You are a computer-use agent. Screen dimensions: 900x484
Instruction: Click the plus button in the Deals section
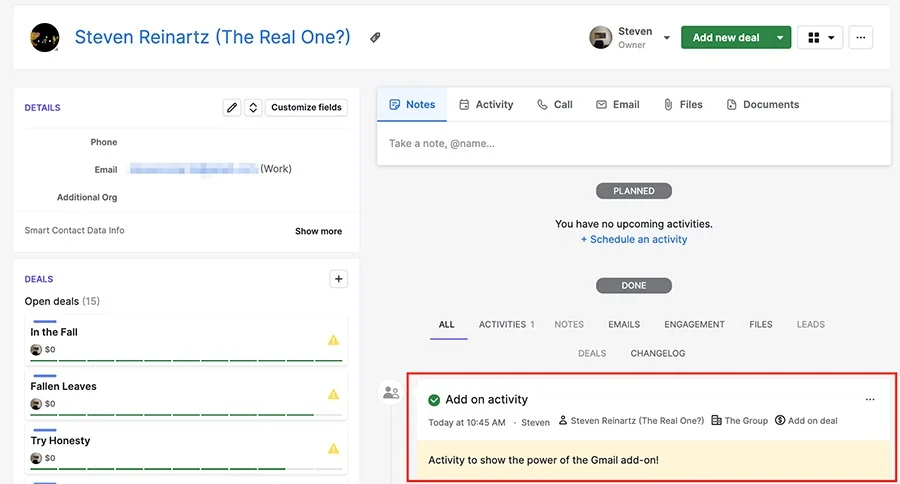coord(339,279)
